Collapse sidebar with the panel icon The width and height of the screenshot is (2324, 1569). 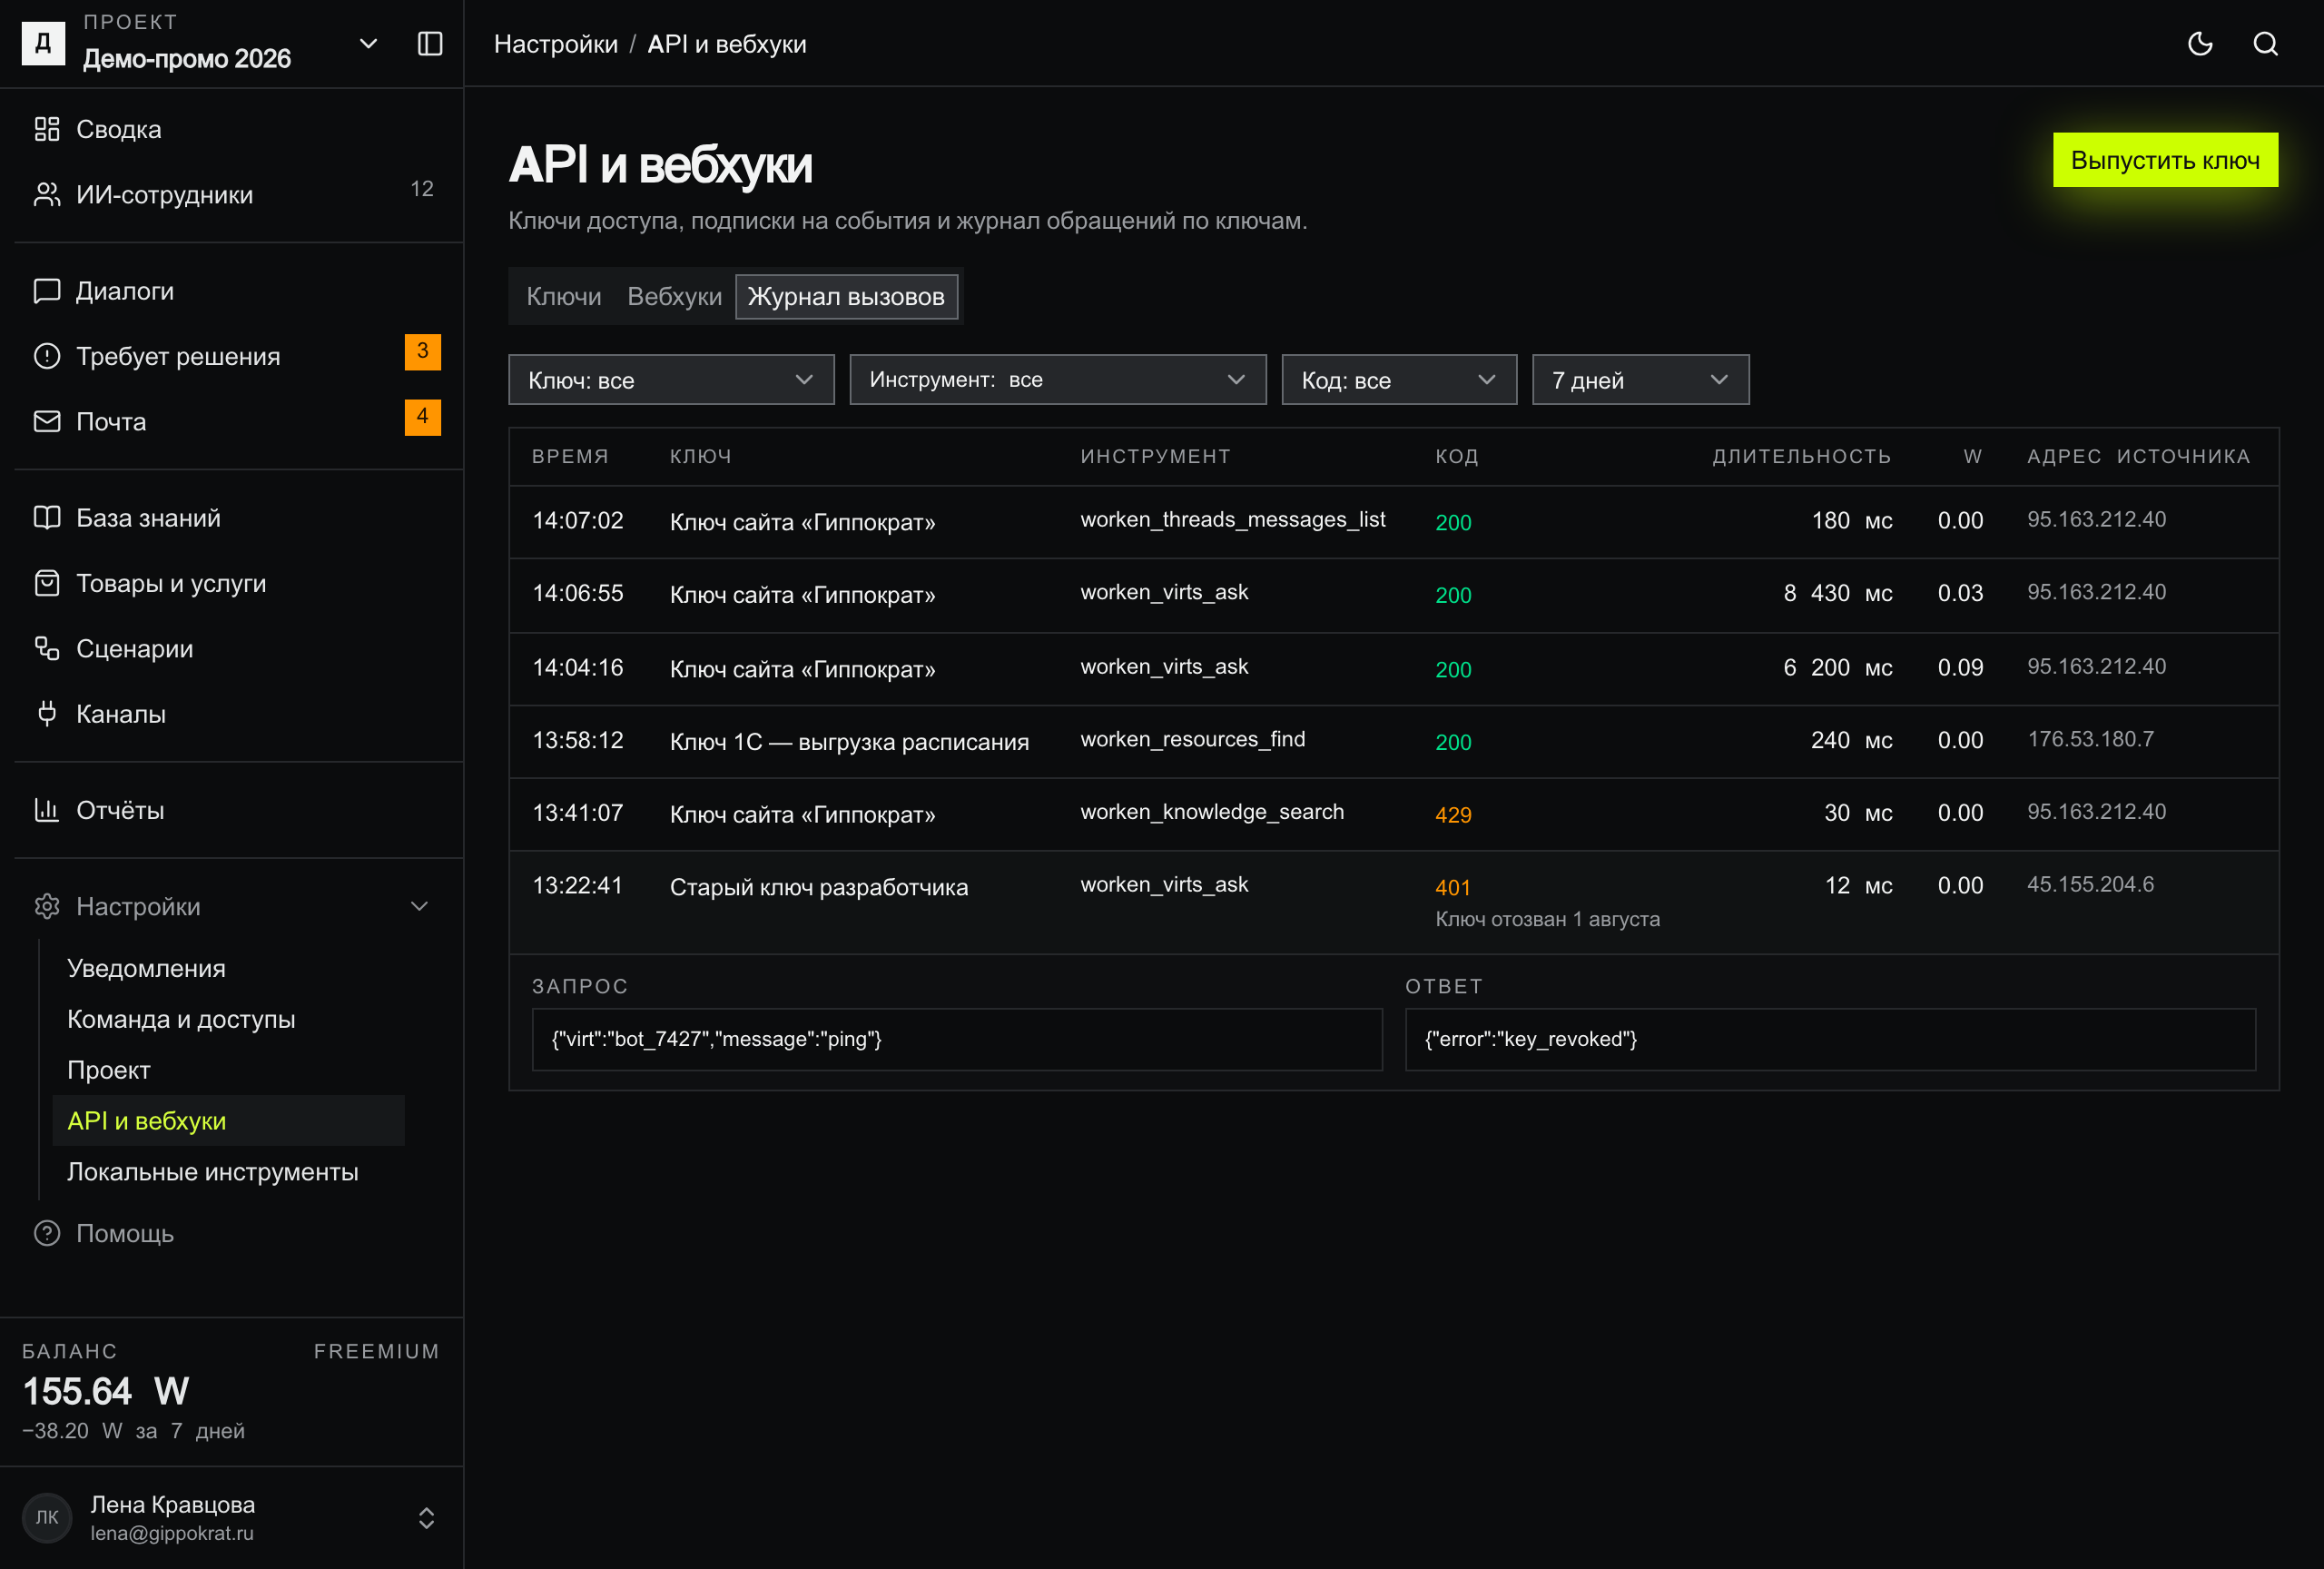tap(430, 44)
